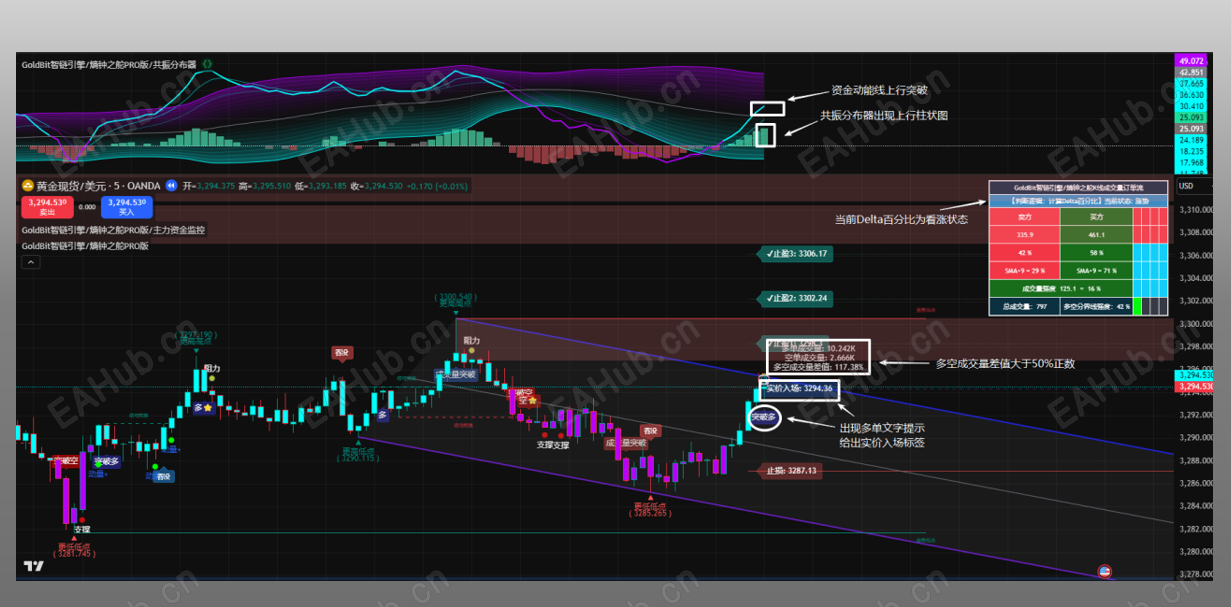Click the 阻力 label at 3300 peak
The height and width of the screenshot is (607, 1231).
471,341
